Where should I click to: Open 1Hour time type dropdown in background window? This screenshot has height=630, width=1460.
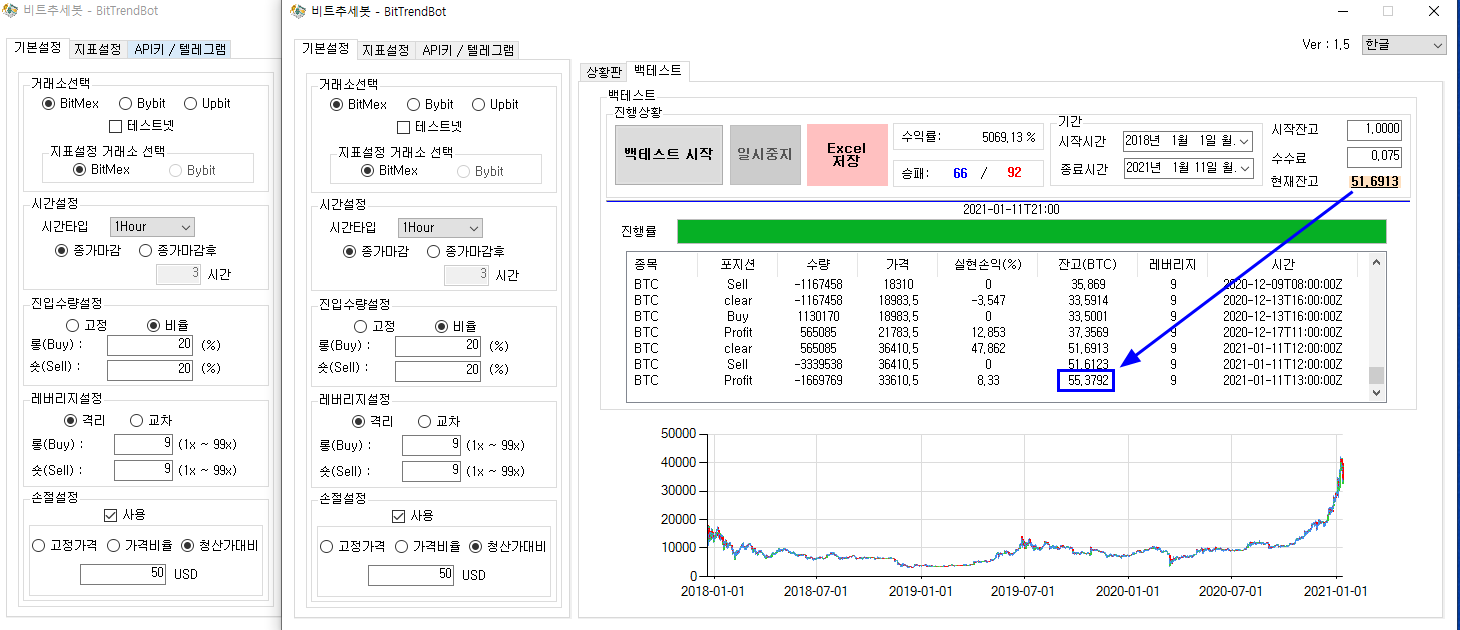(x=152, y=227)
